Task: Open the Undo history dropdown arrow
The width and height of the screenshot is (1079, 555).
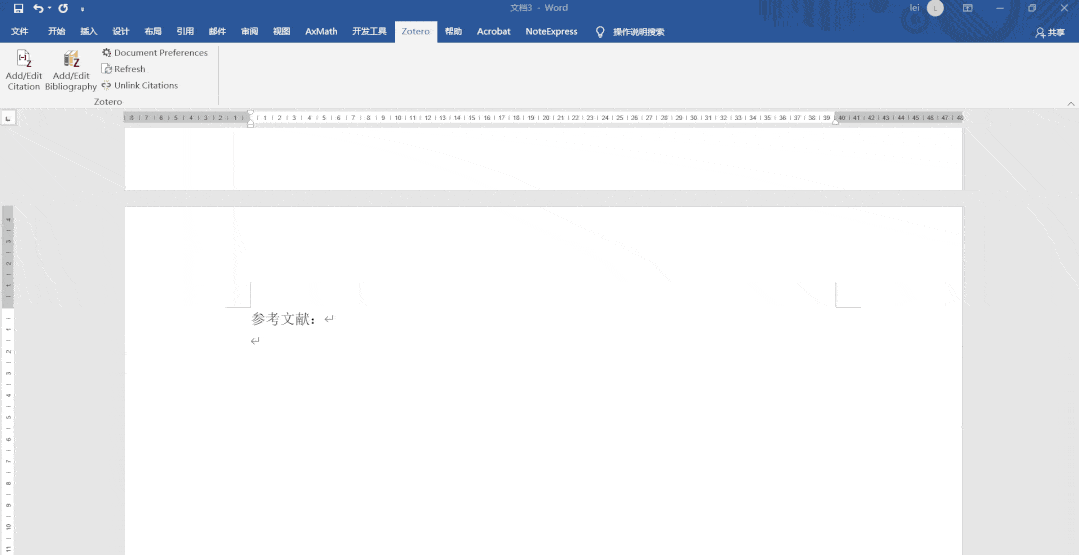Action: pyautogui.click(x=49, y=8)
